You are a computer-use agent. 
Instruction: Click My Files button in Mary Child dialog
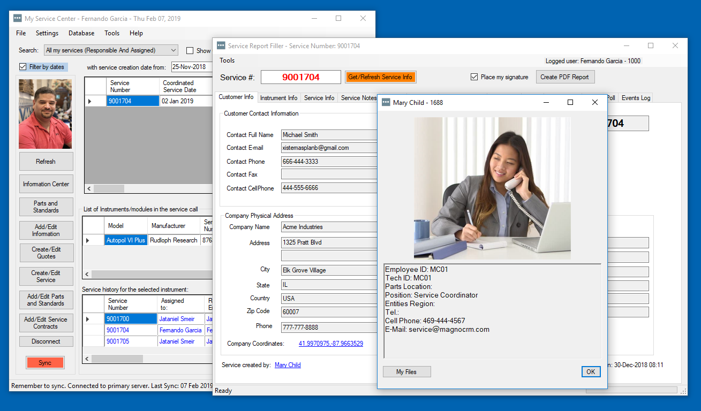[406, 372]
